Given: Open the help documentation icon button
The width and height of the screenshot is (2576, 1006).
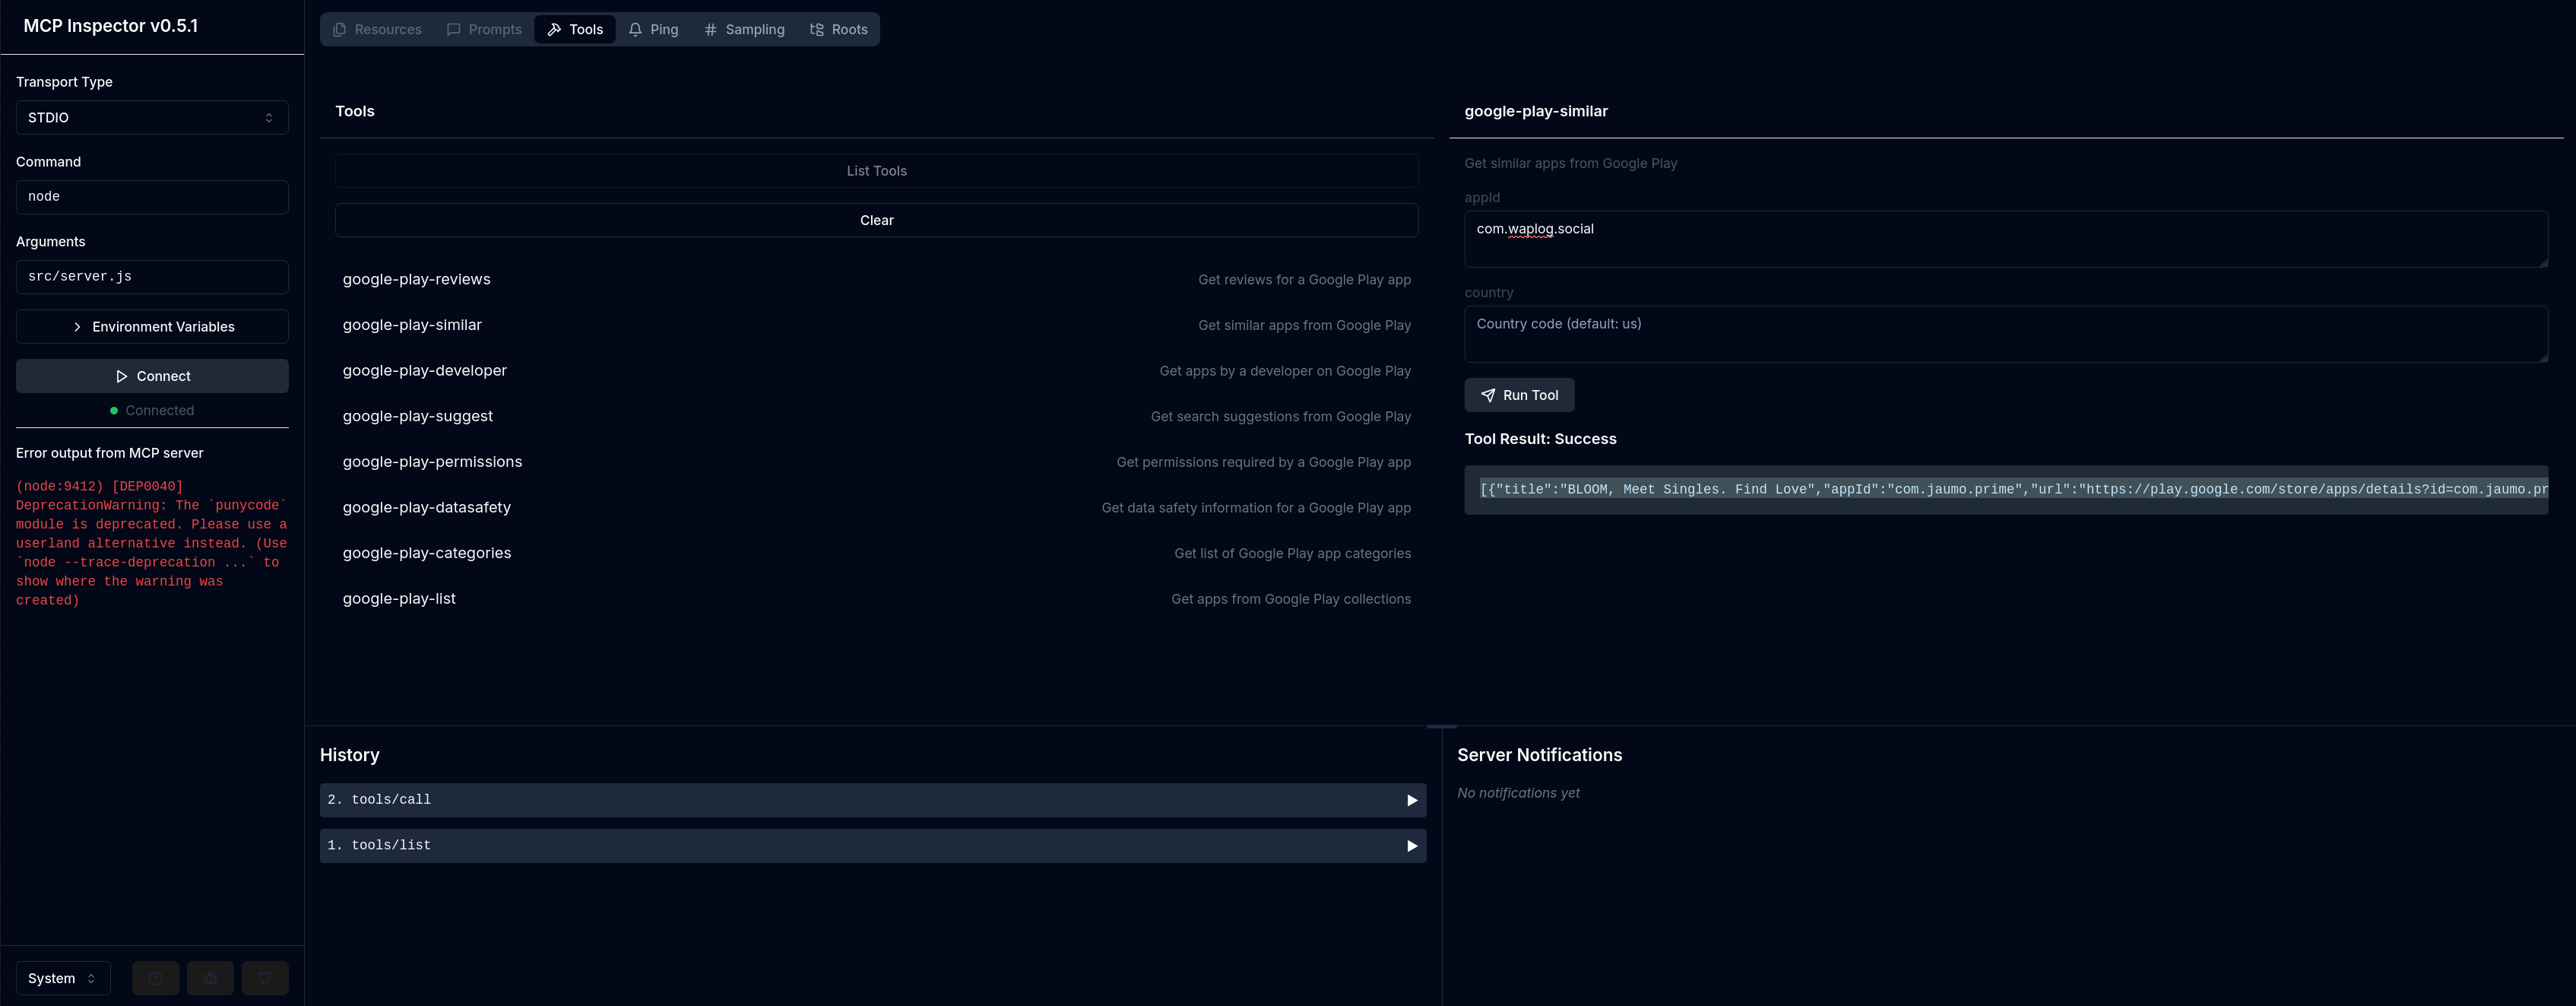Looking at the screenshot, I should point(156,978).
